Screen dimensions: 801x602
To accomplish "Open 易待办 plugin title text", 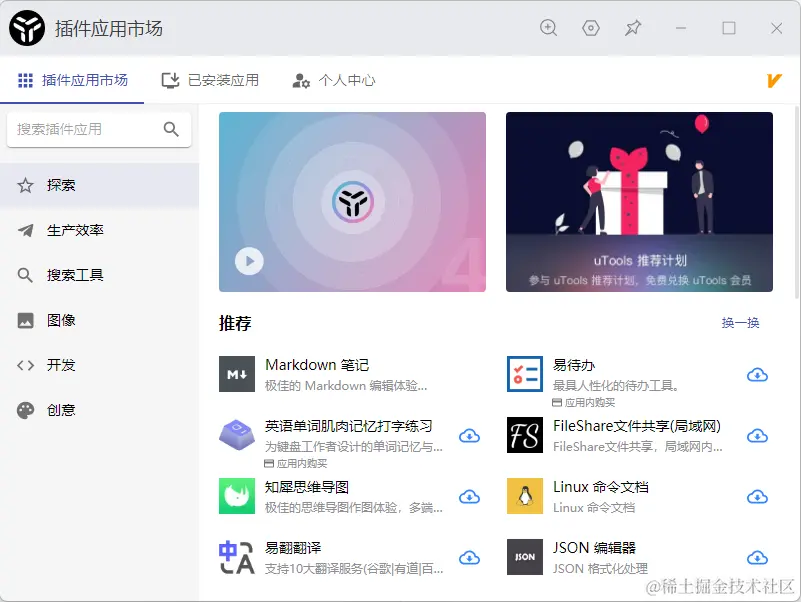I will (x=574, y=365).
